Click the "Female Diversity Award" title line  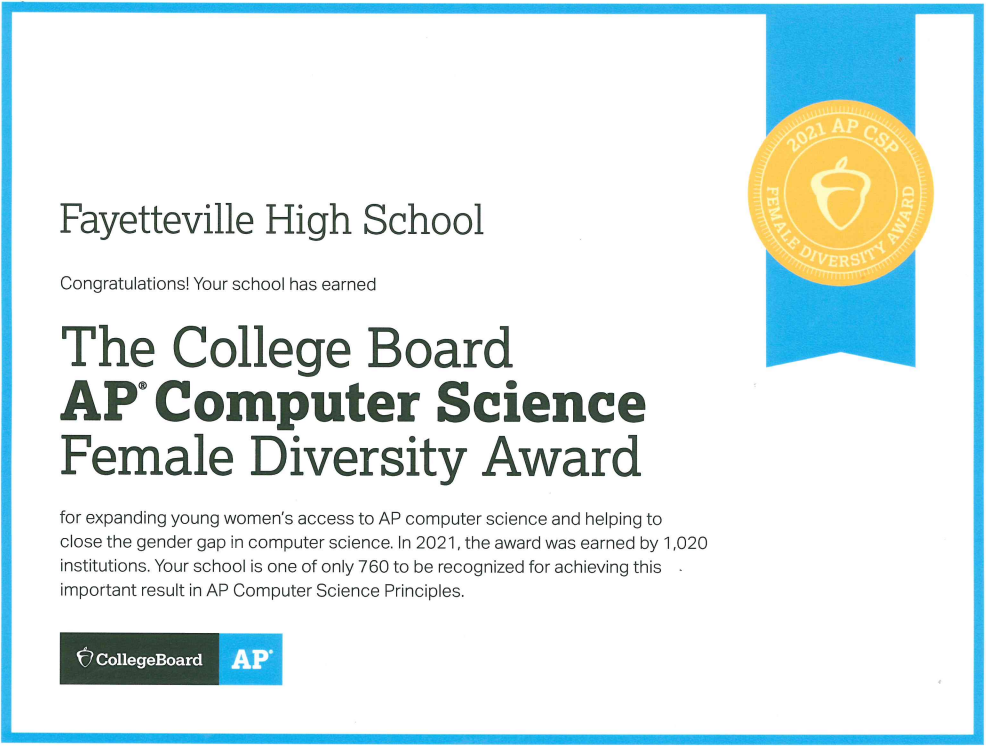pyautogui.click(x=351, y=458)
